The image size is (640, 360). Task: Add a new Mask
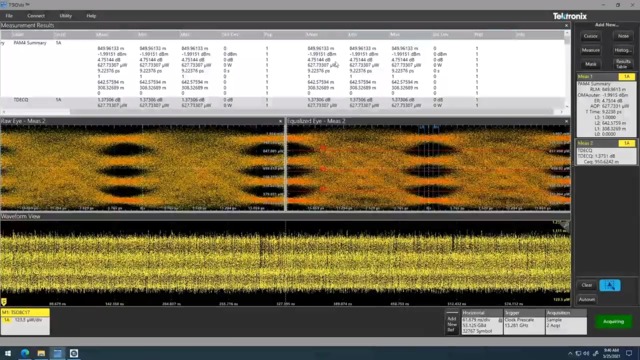(590, 64)
